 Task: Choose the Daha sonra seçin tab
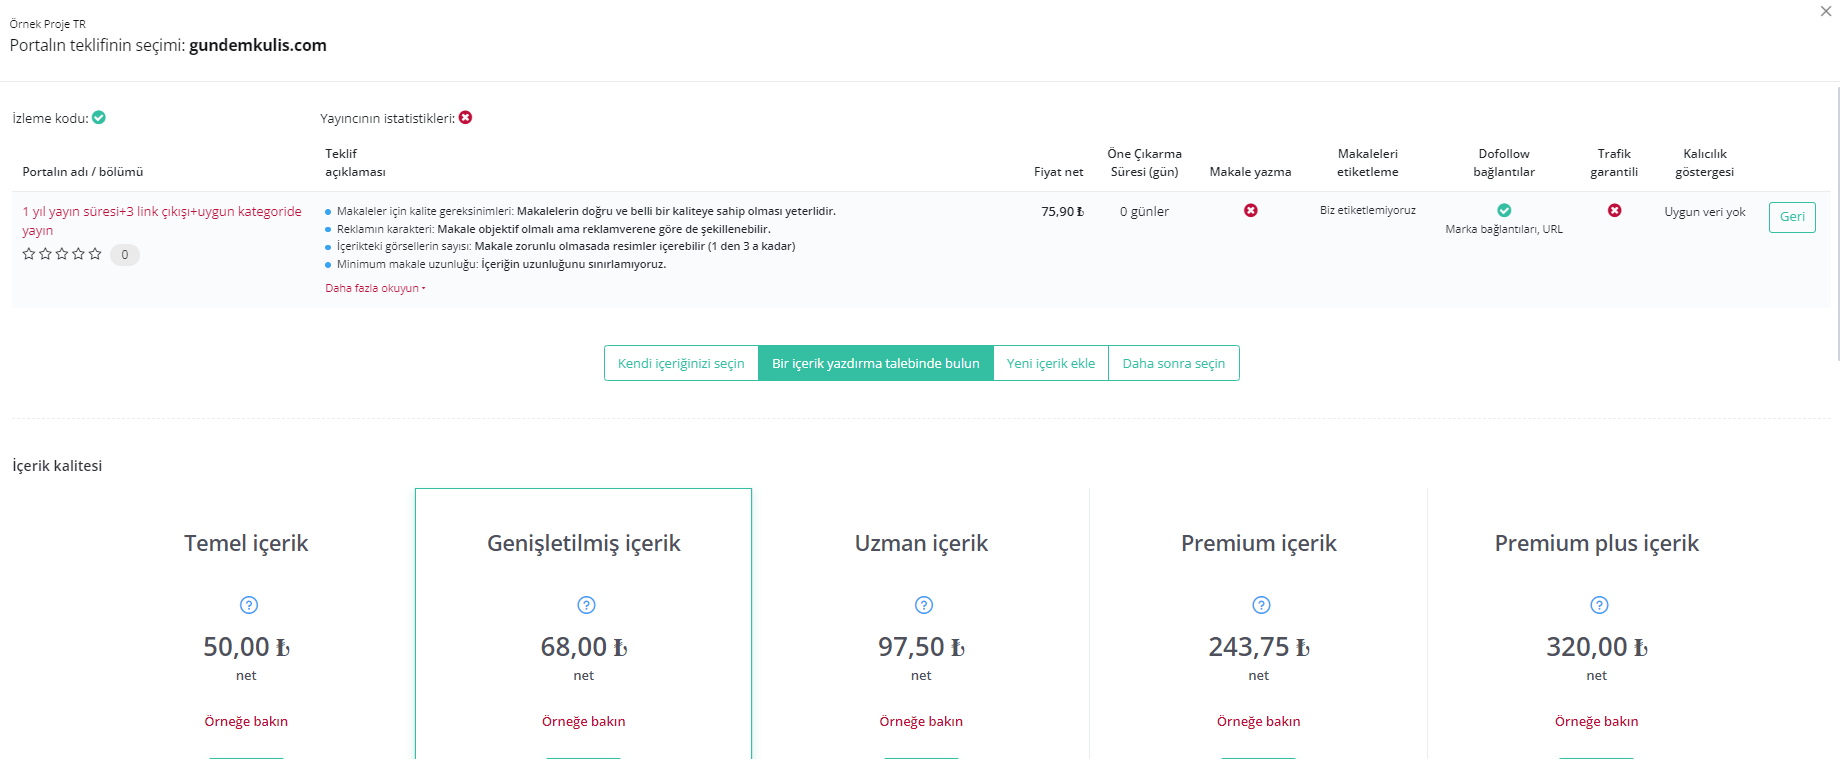tap(1174, 363)
